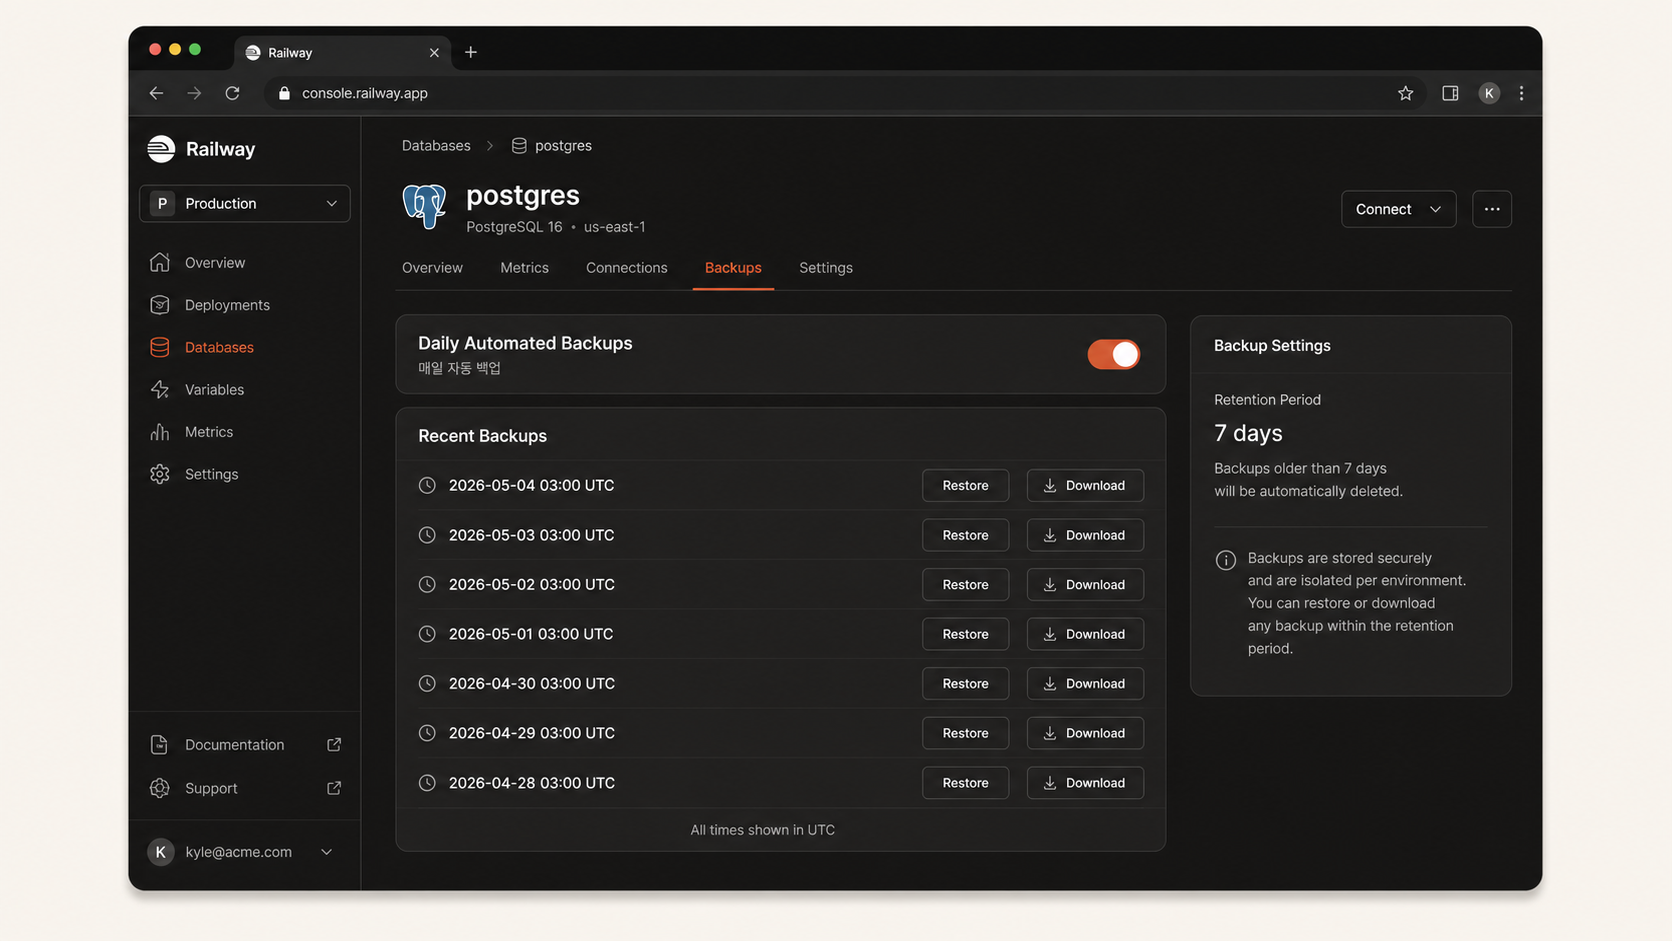Open the browser three-dot menu
Viewport: 1672px width, 941px height.
click(1521, 93)
